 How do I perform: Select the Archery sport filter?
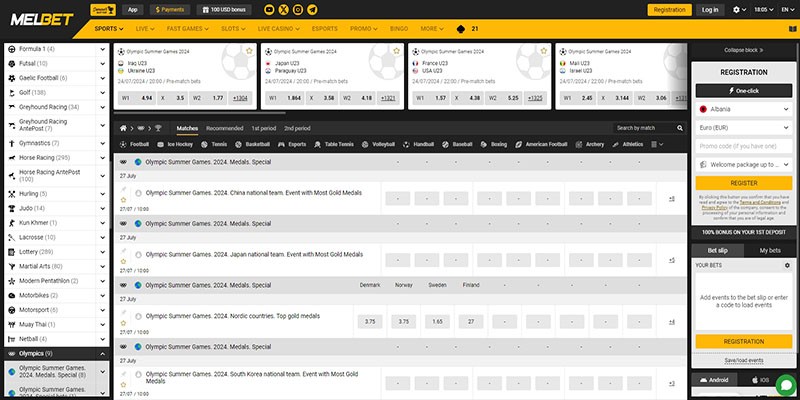click(x=590, y=144)
